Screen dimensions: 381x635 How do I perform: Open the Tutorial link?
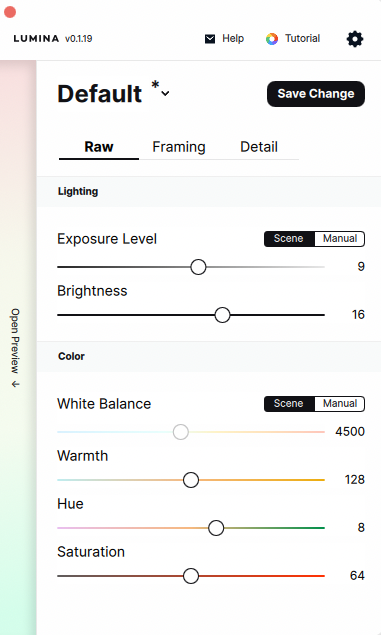click(x=302, y=38)
